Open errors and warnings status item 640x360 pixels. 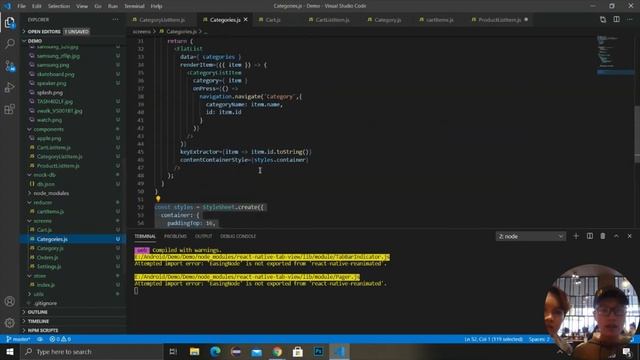60,339
